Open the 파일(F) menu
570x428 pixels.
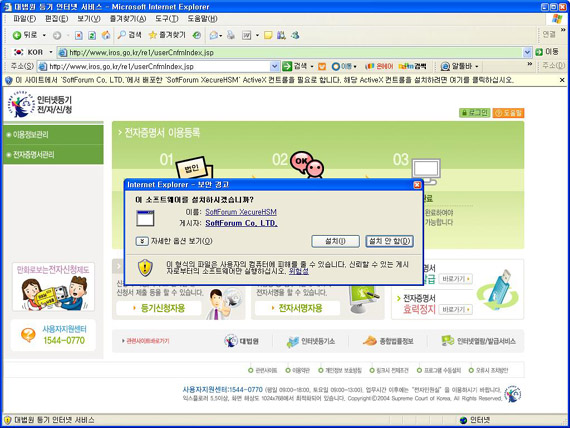point(24,18)
